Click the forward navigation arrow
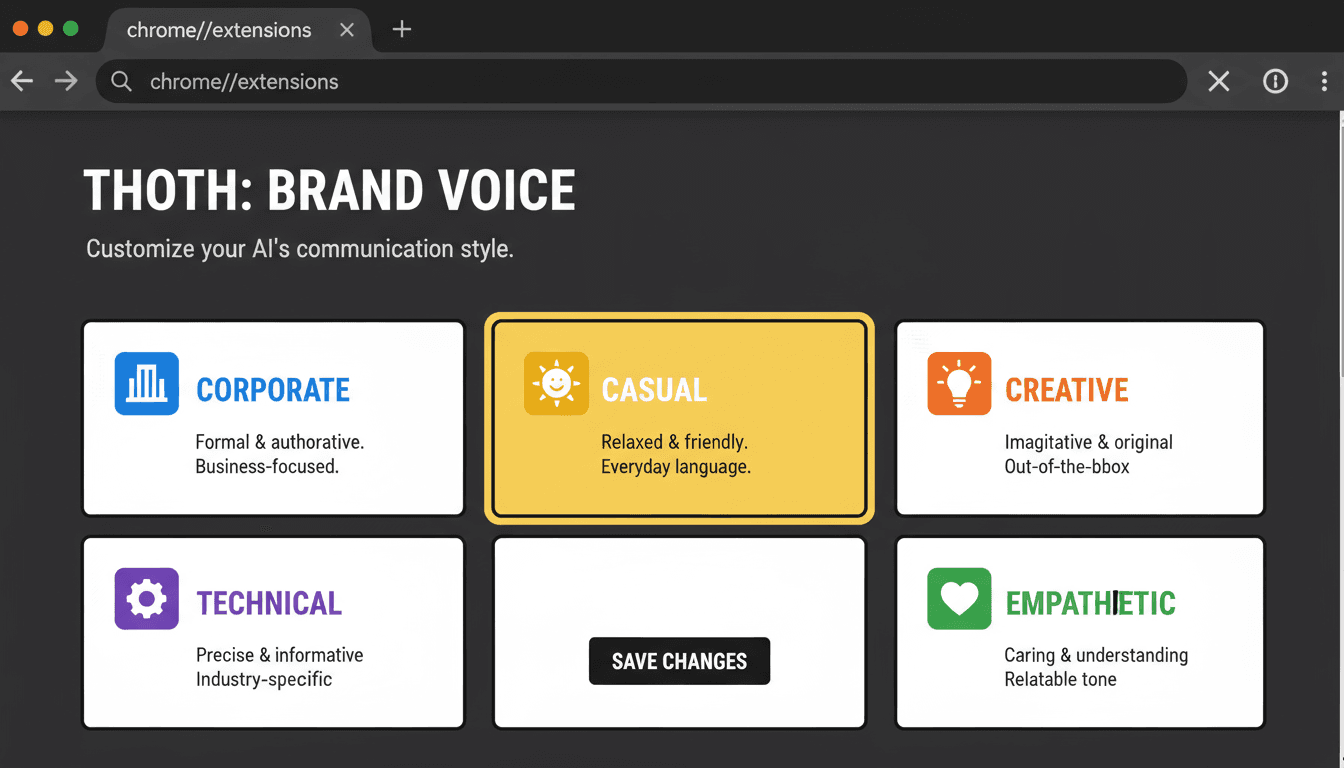The height and width of the screenshot is (768, 1344). pos(66,82)
